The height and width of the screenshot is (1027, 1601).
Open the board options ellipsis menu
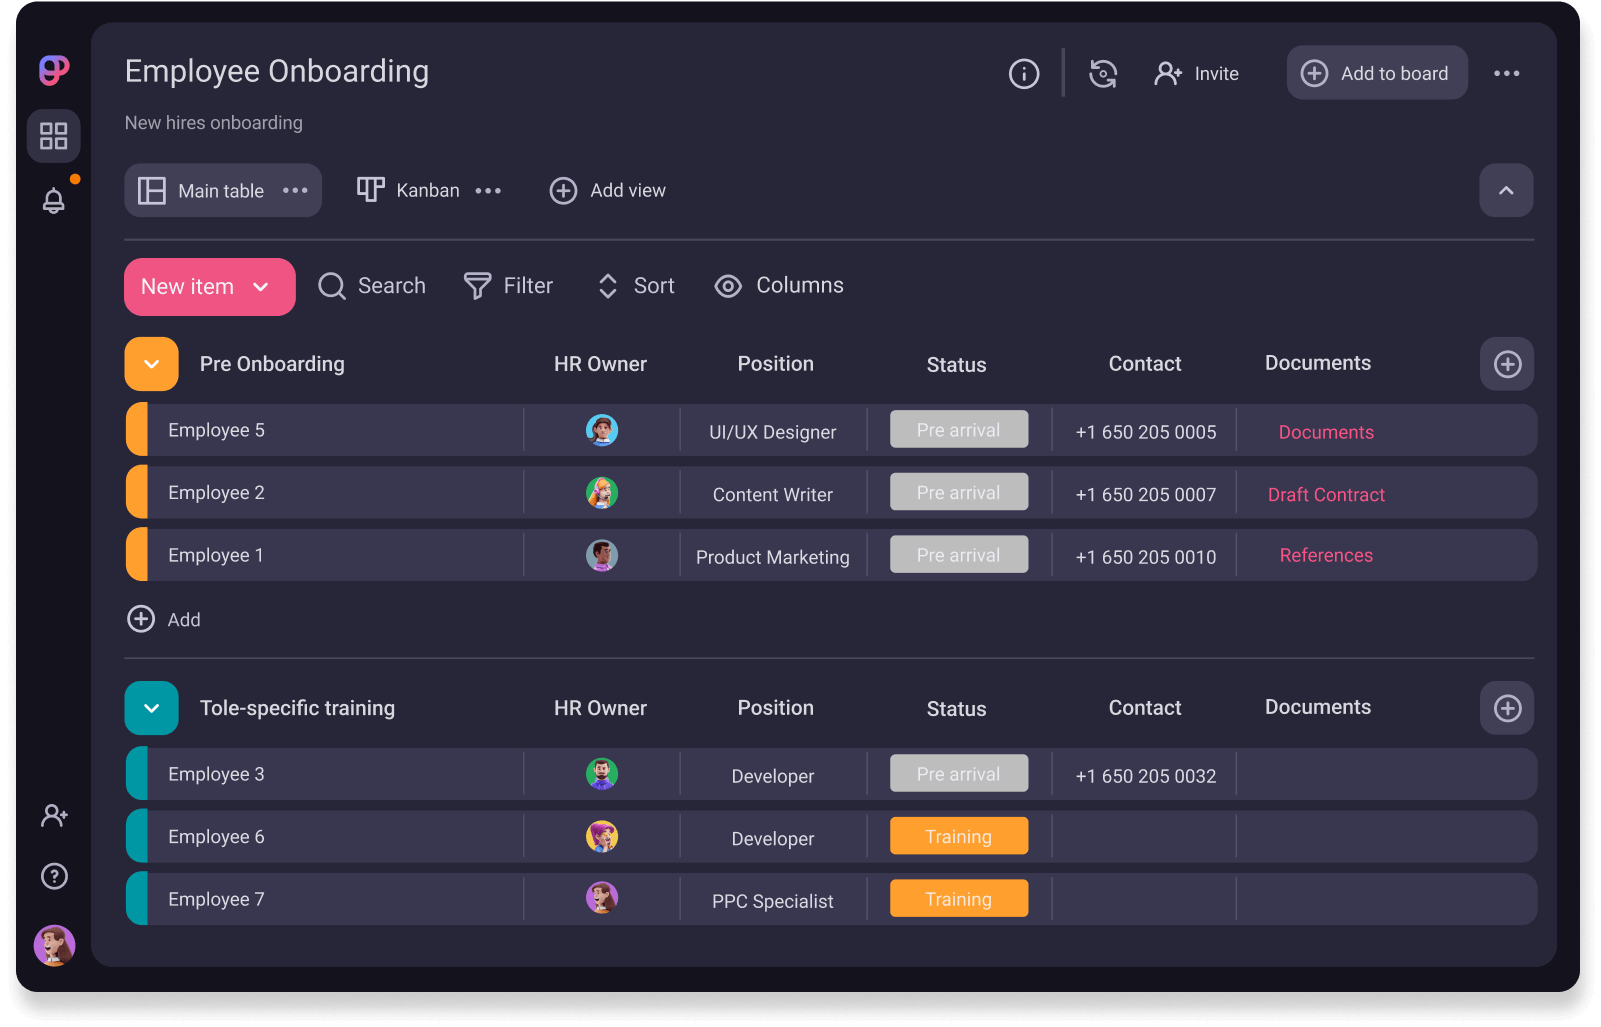pos(1507,73)
